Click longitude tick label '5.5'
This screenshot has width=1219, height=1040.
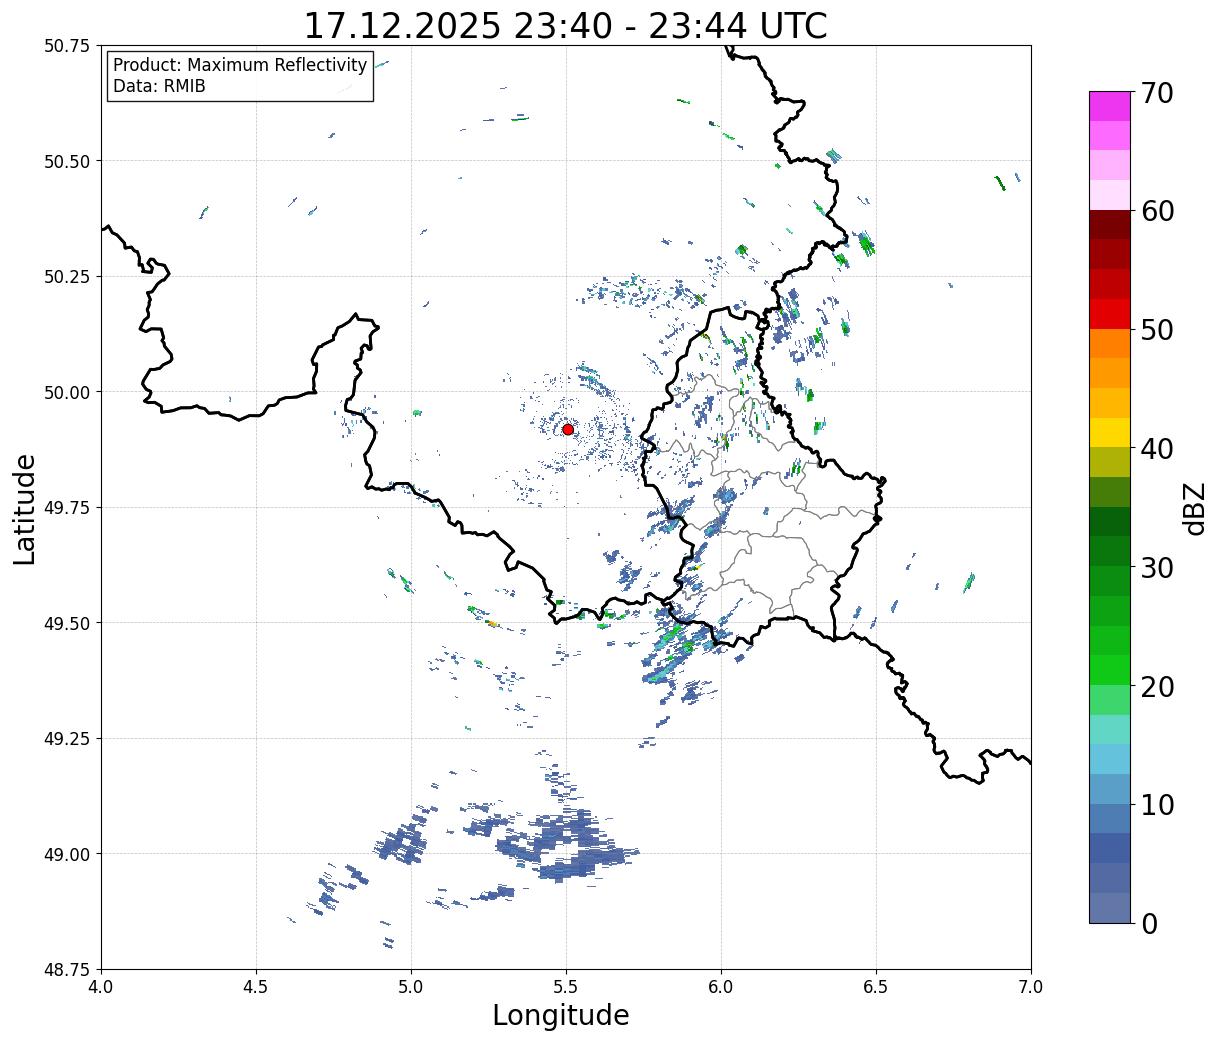click(x=566, y=987)
